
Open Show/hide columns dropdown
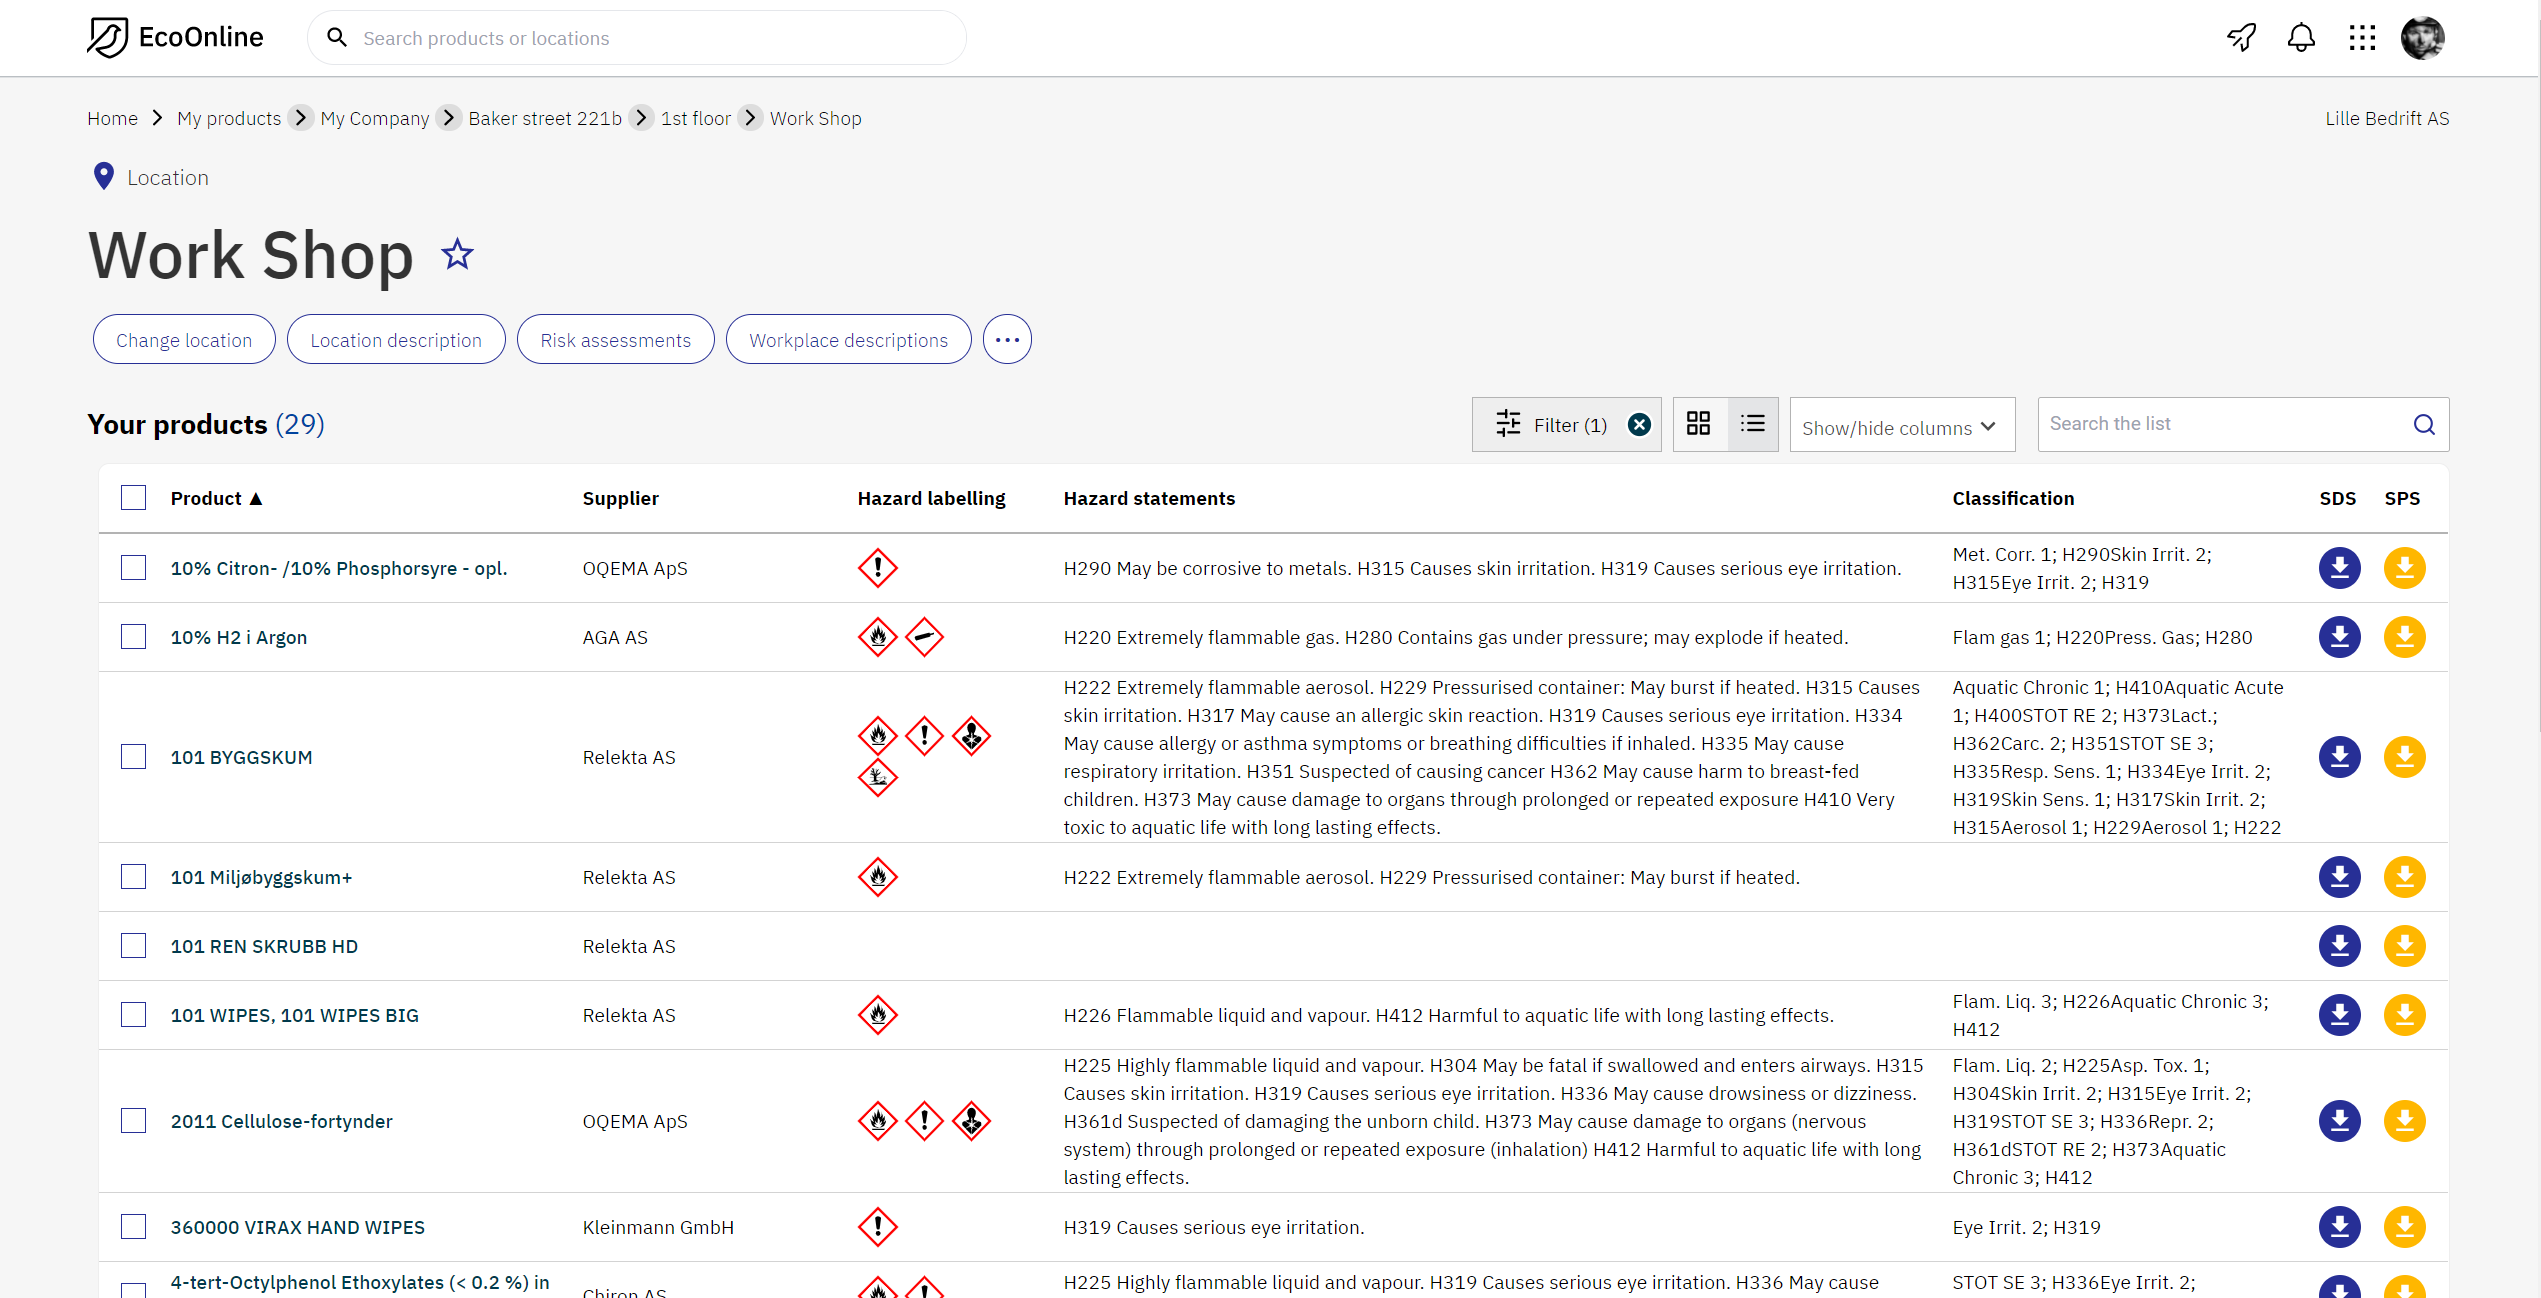1901,425
